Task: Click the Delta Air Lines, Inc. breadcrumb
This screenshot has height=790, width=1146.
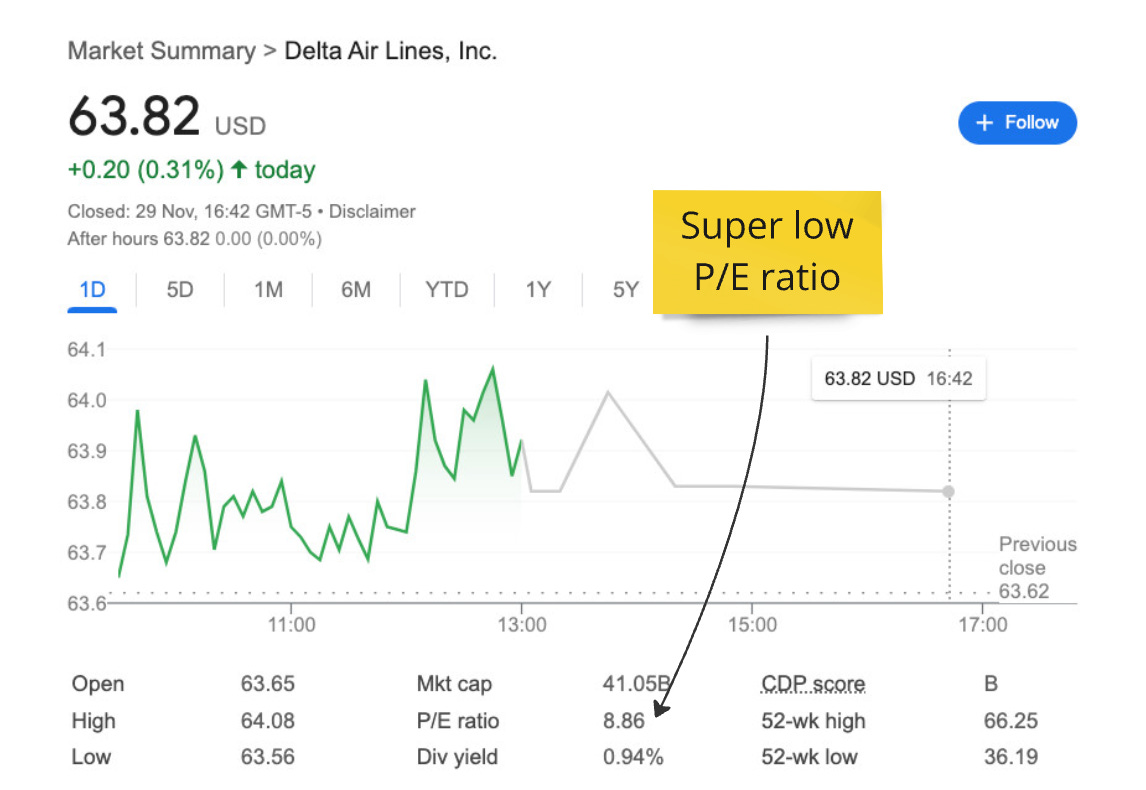Action: click(391, 50)
